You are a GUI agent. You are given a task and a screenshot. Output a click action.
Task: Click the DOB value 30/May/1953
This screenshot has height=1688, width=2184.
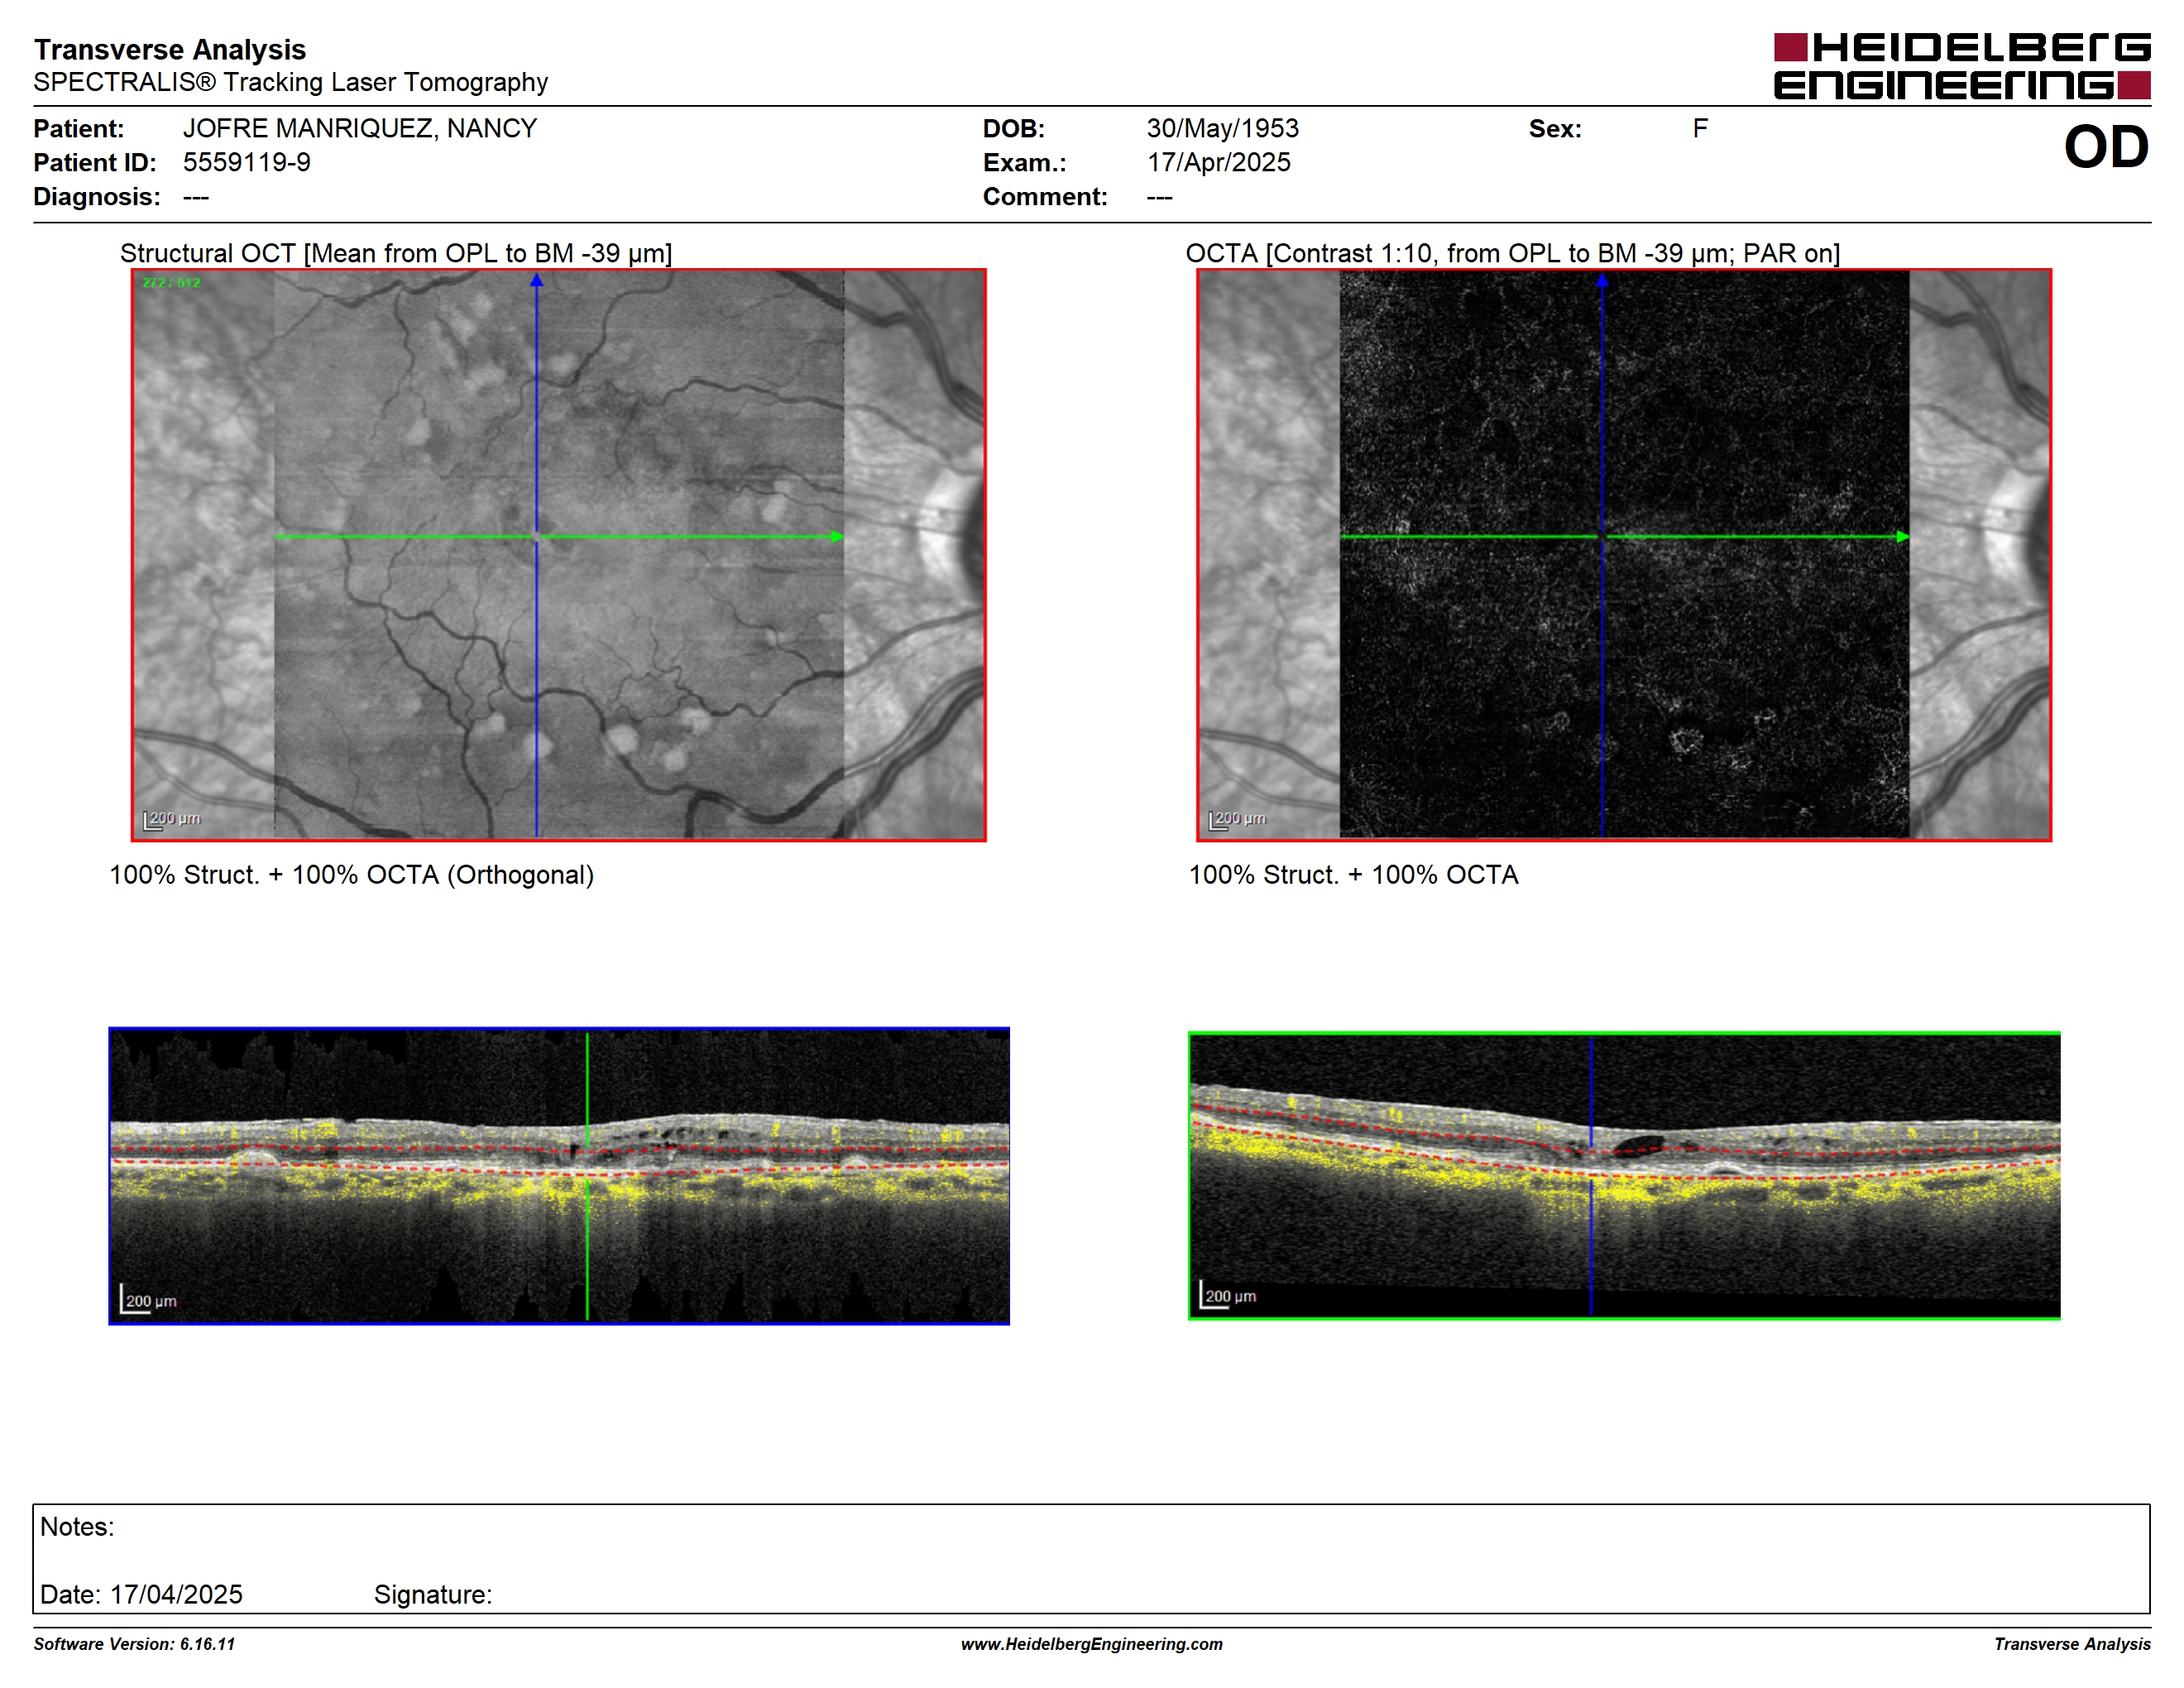tap(1223, 129)
